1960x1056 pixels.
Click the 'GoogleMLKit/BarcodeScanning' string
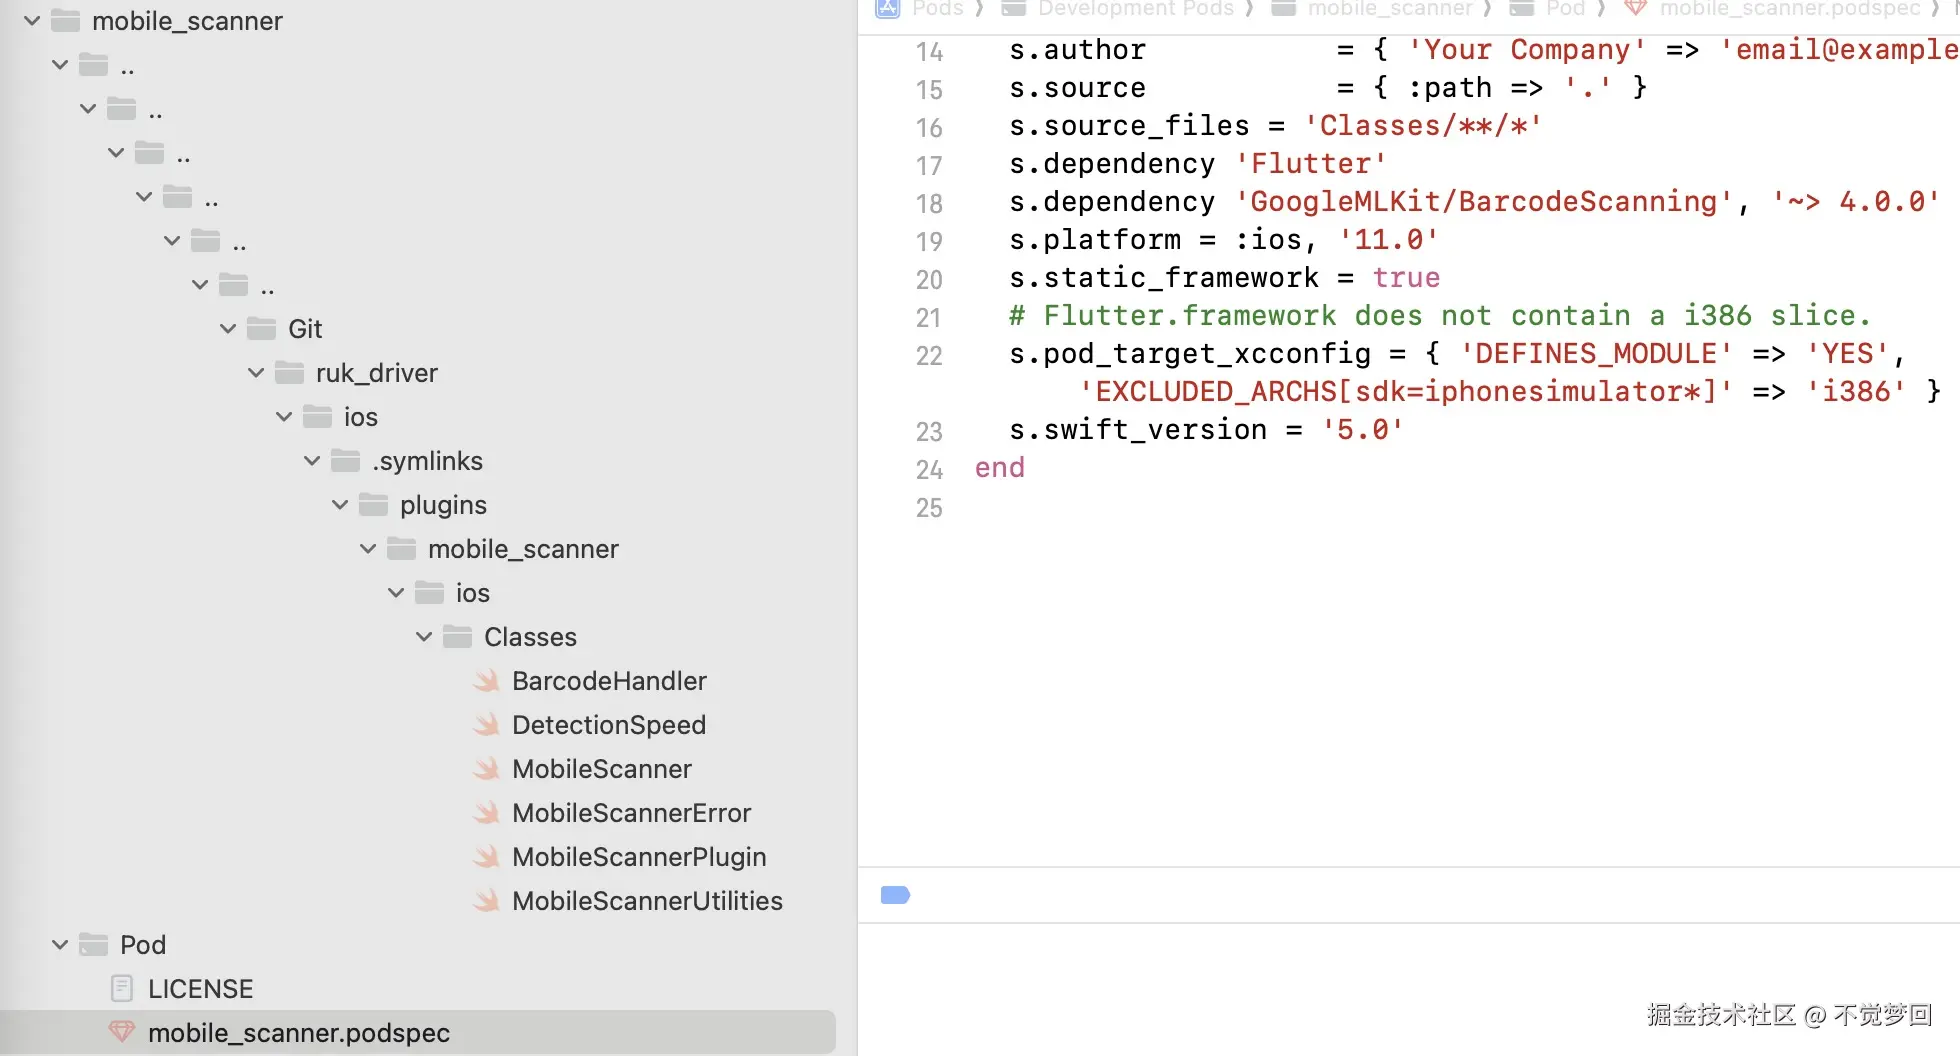click(x=1484, y=202)
